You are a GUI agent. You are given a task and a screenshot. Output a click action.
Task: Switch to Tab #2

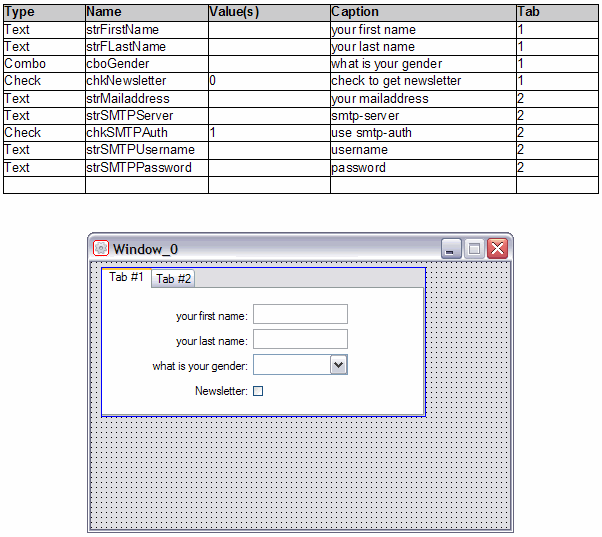coord(173,279)
